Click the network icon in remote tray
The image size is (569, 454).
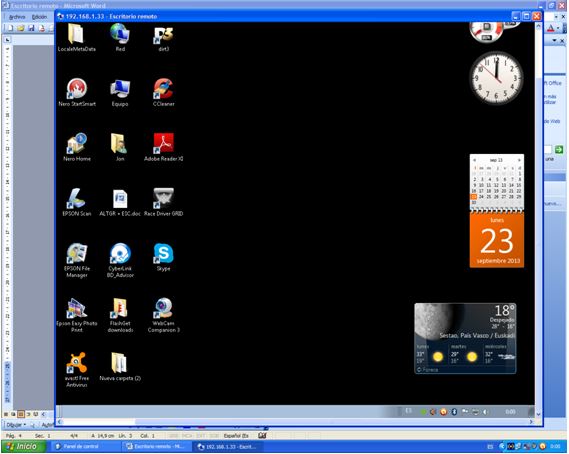(x=475, y=412)
